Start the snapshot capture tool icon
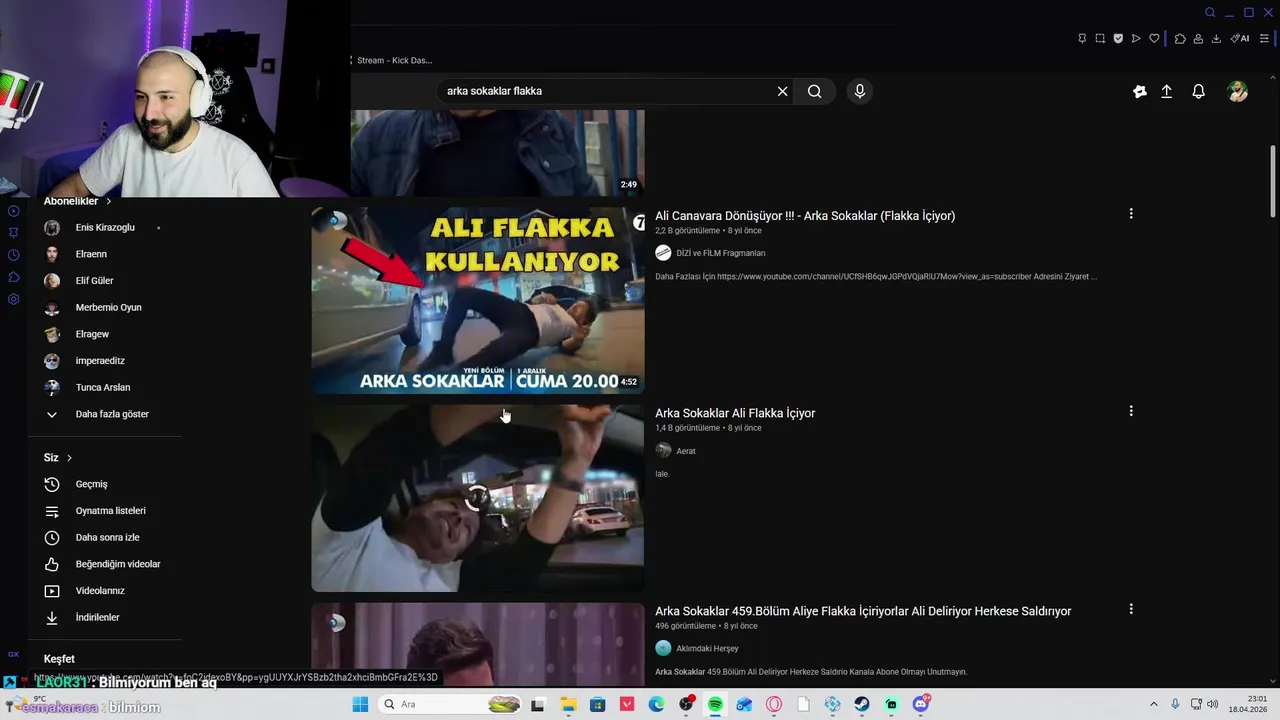The height and width of the screenshot is (720, 1280). click(1100, 38)
